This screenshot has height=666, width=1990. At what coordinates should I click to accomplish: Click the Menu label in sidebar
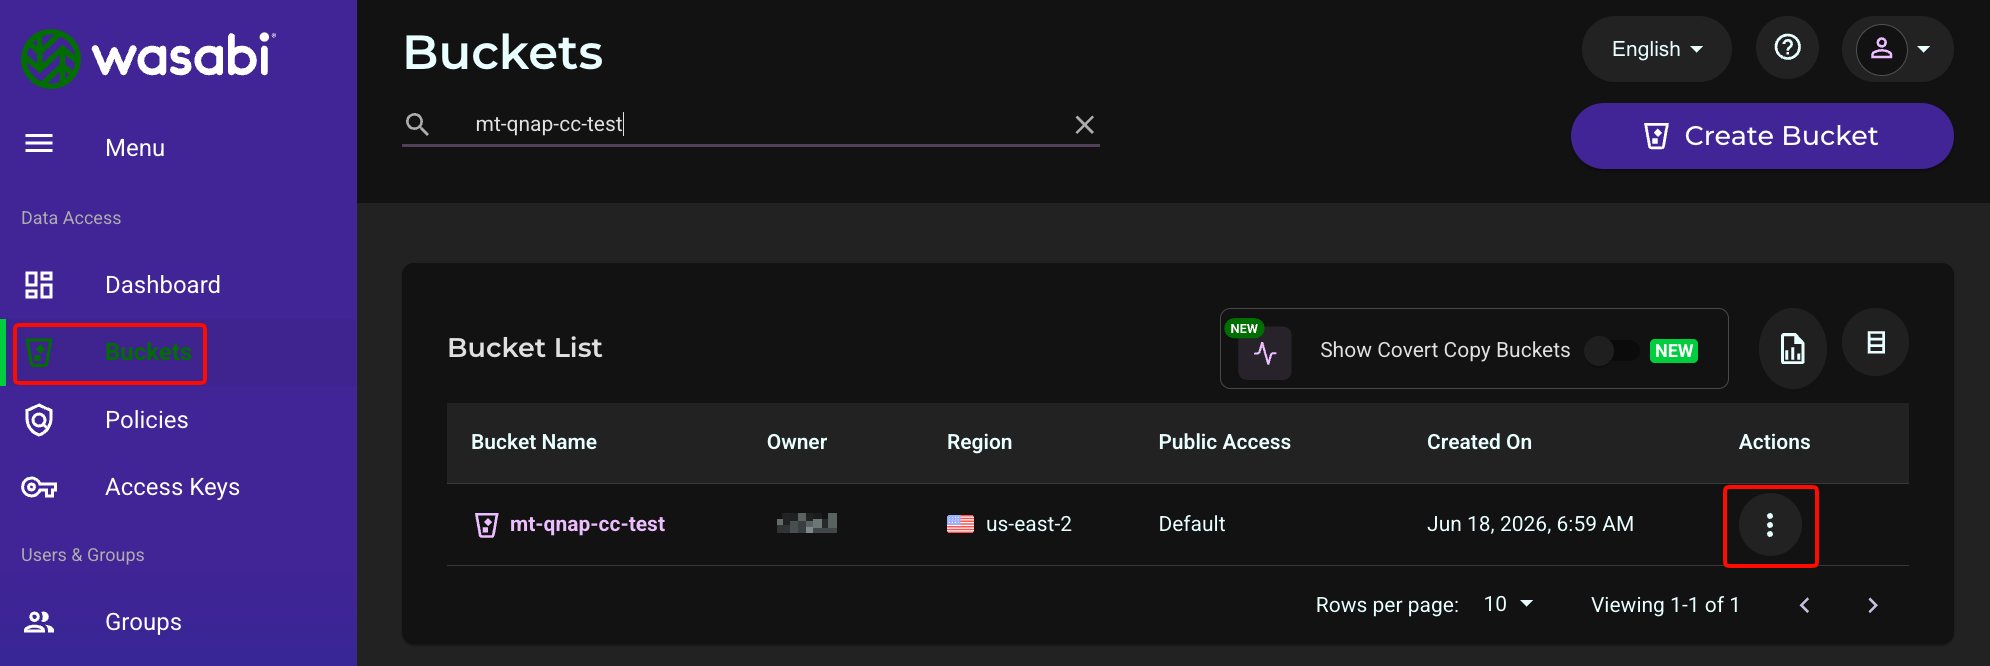[135, 148]
